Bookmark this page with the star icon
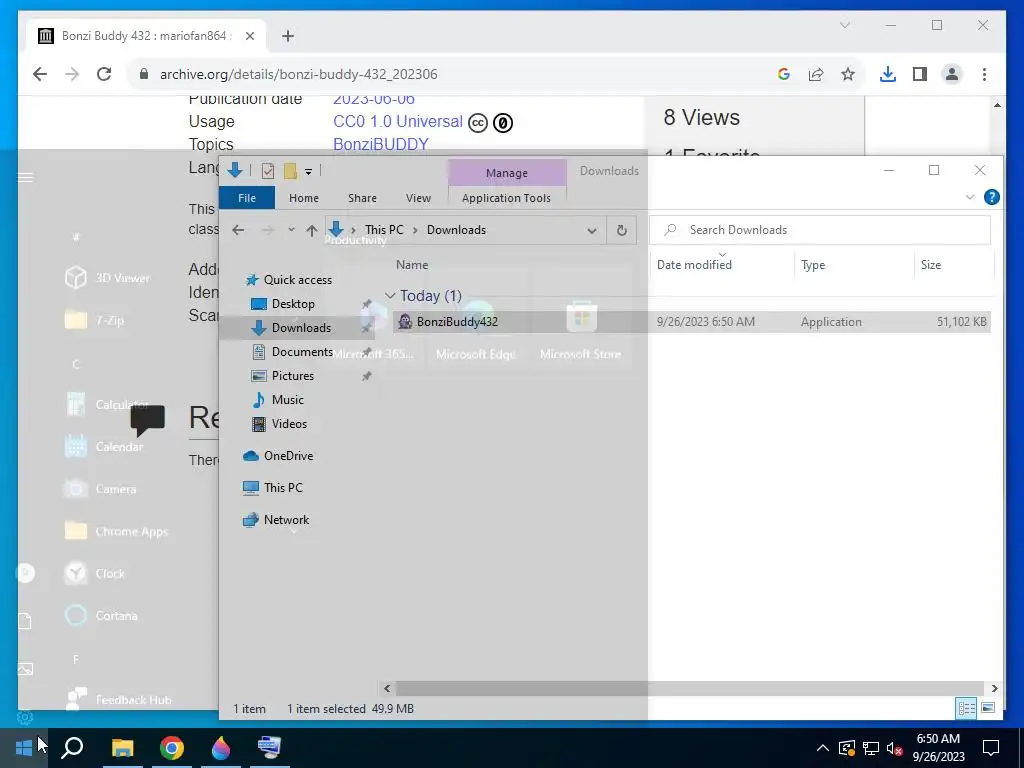 (x=848, y=74)
